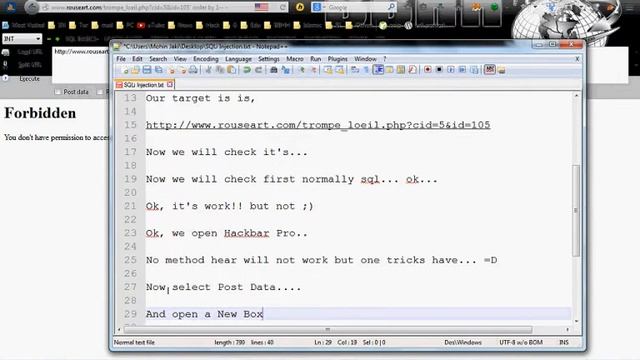Click the editor vertical scrollbar thumb

pos(576,210)
